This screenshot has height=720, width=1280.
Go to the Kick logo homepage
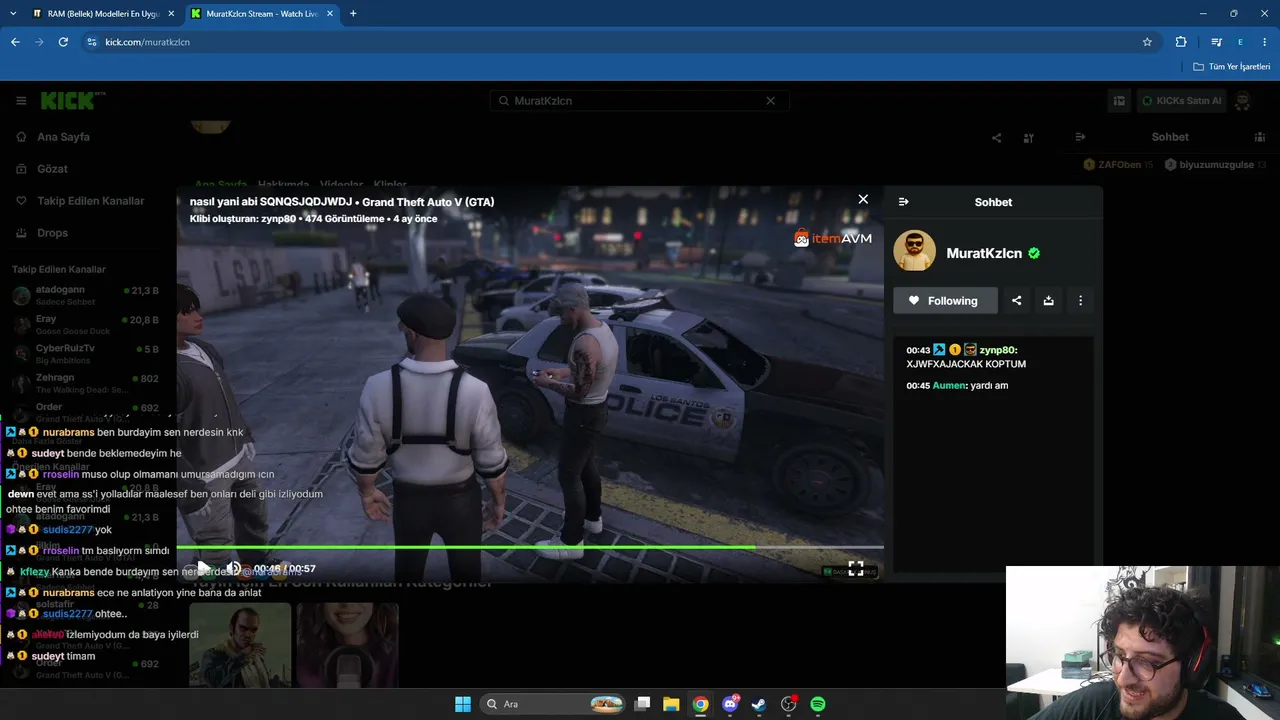coord(72,100)
